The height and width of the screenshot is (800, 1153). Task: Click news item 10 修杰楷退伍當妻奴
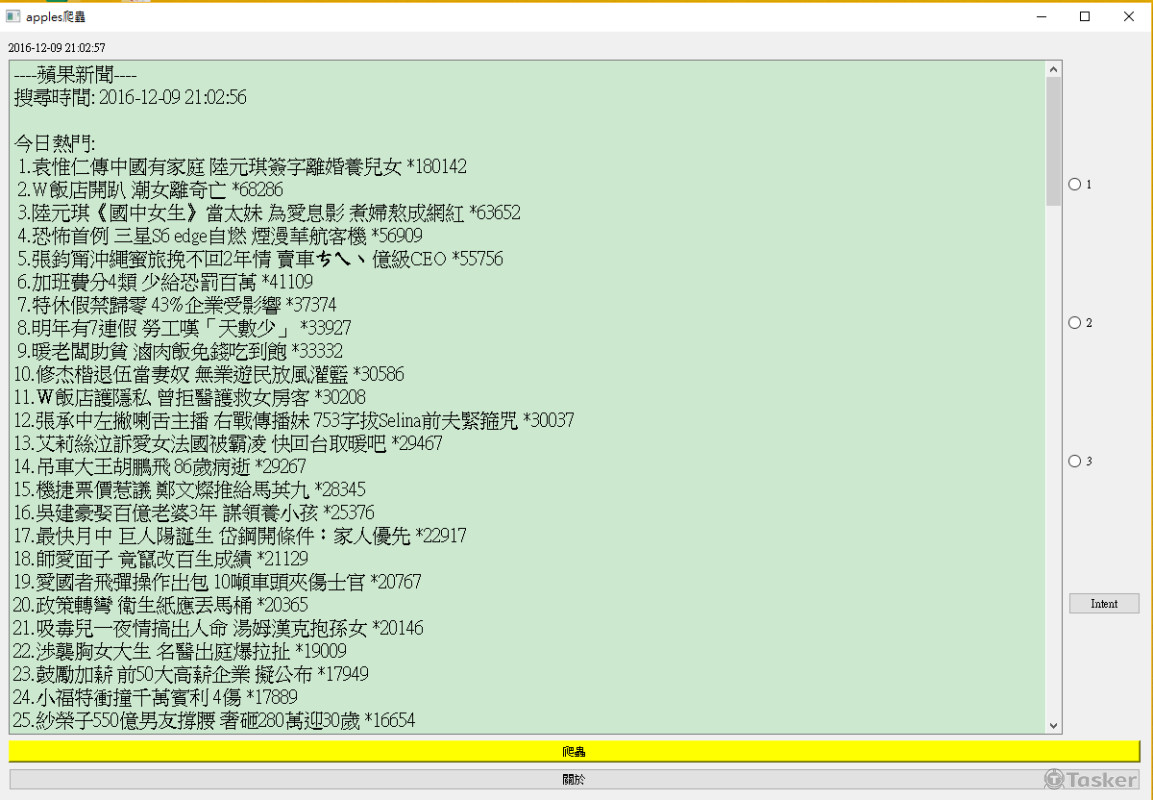[x=209, y=374]
